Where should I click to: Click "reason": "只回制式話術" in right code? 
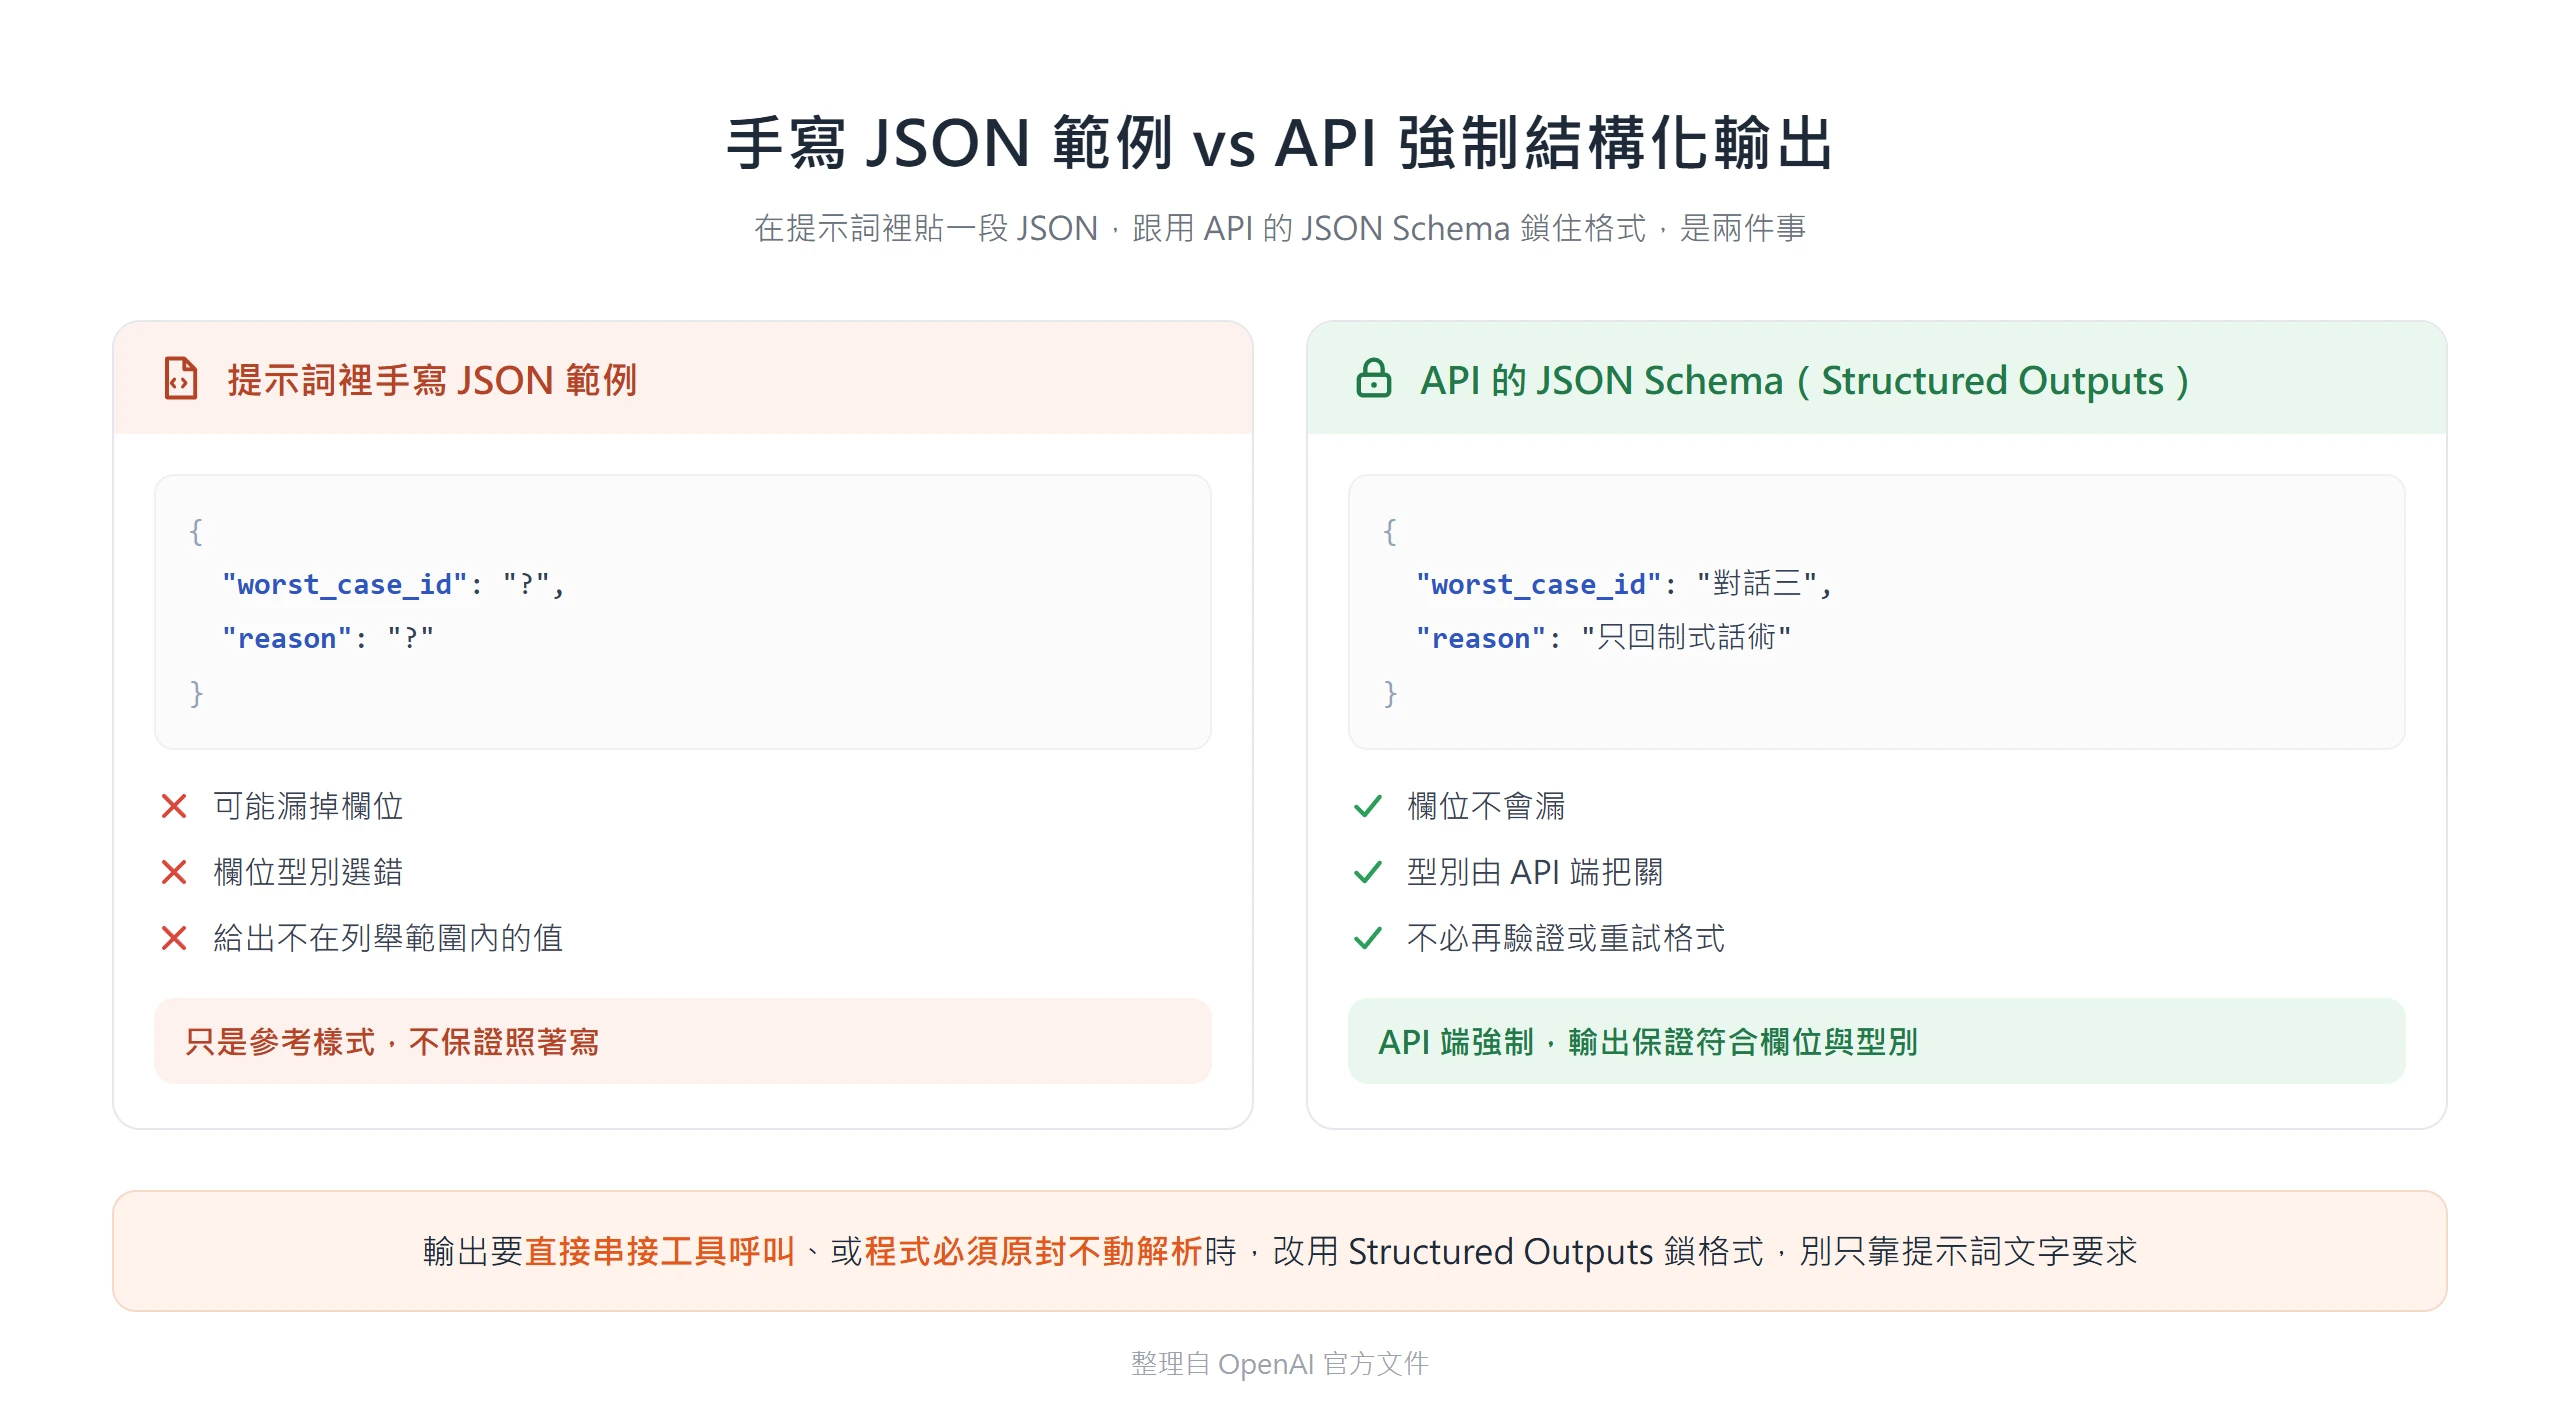click(x=1603, y=638)
